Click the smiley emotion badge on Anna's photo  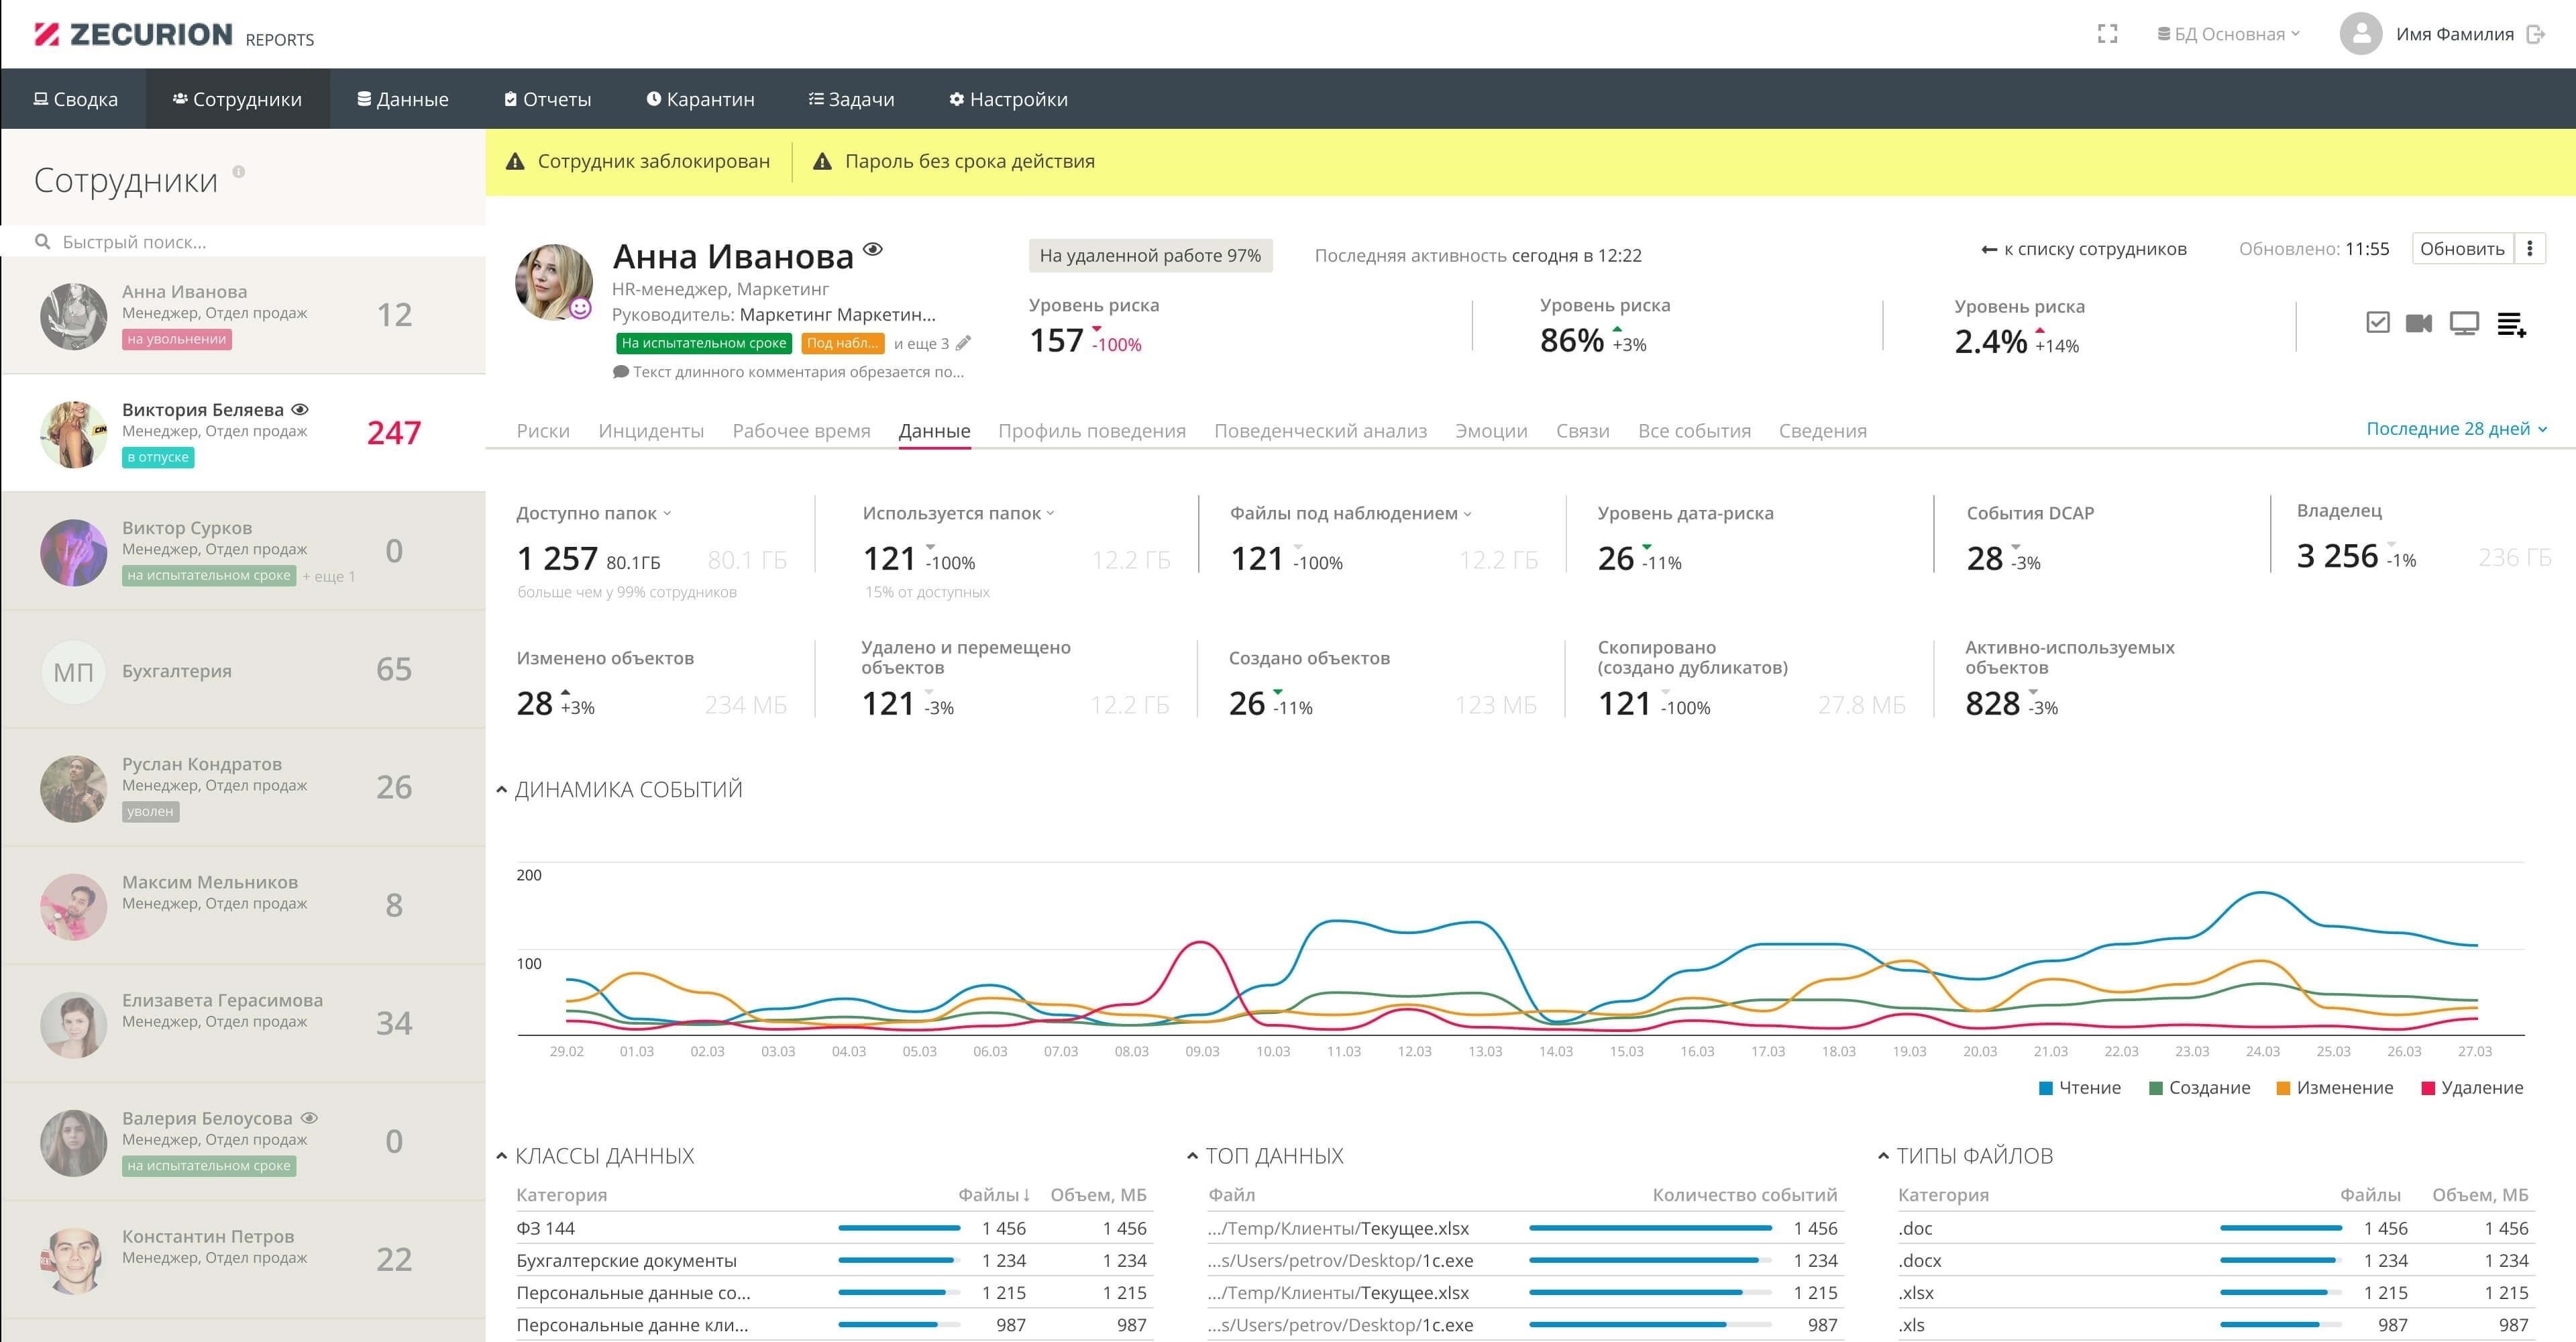click(x=580, y=309)
